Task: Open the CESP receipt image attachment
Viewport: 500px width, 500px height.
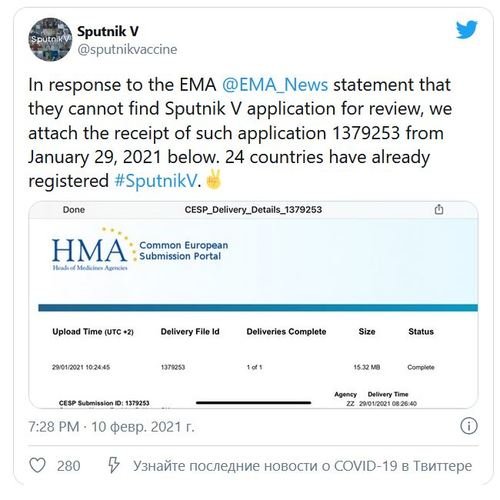Action: click(253, 305)
